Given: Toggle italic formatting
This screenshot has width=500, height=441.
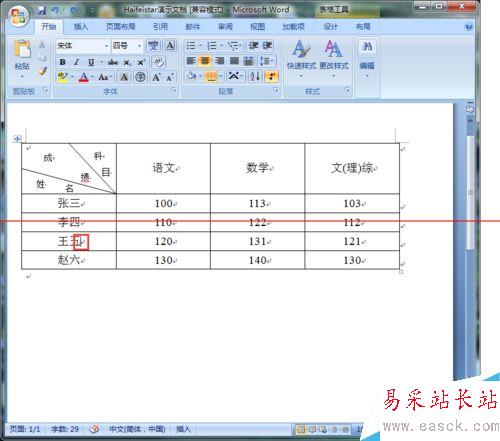Looking at the screenshot, I should point(76,62).
